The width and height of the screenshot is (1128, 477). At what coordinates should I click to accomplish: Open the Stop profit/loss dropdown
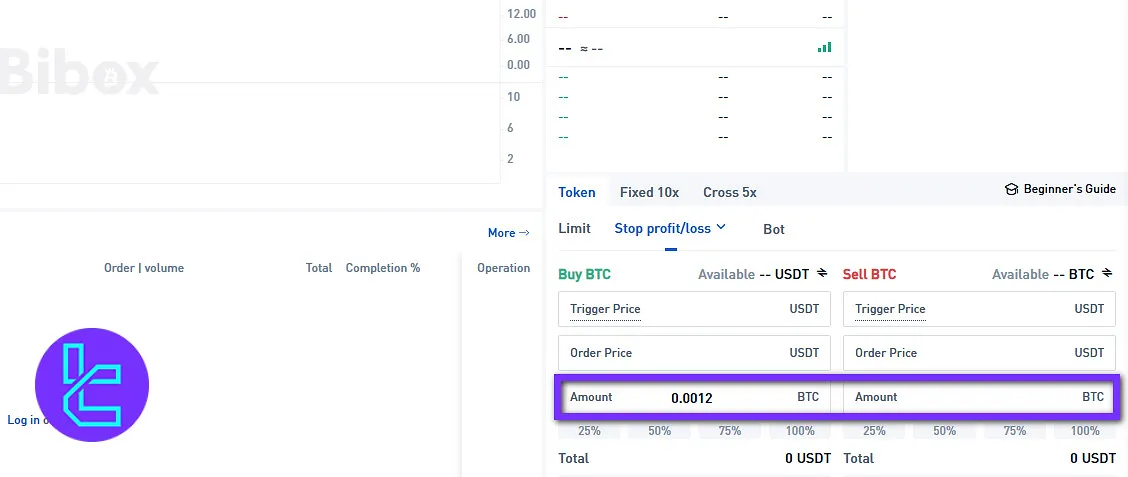(670, 229)
